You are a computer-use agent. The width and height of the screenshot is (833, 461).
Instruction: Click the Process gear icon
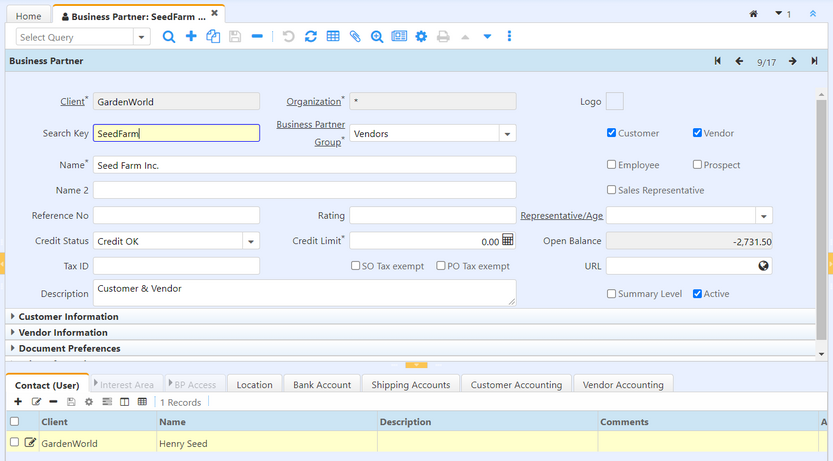tap(421, 37)
